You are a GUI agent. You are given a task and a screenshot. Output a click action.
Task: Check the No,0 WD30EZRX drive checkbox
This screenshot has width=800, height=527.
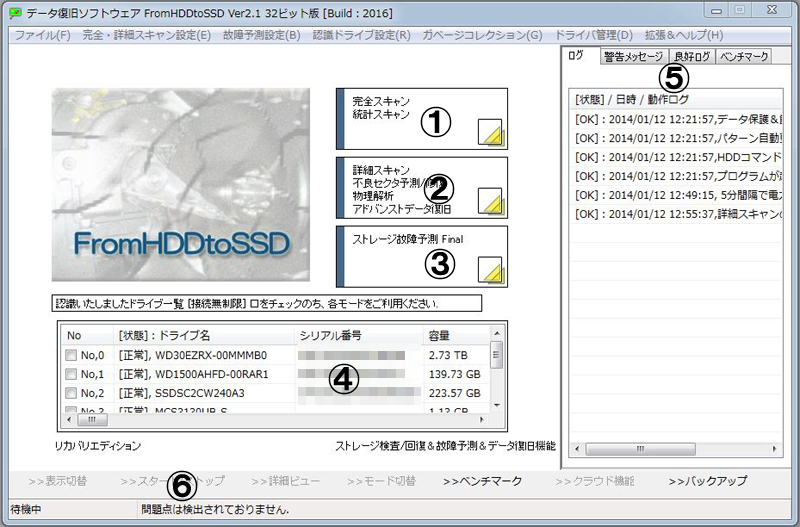71,355
